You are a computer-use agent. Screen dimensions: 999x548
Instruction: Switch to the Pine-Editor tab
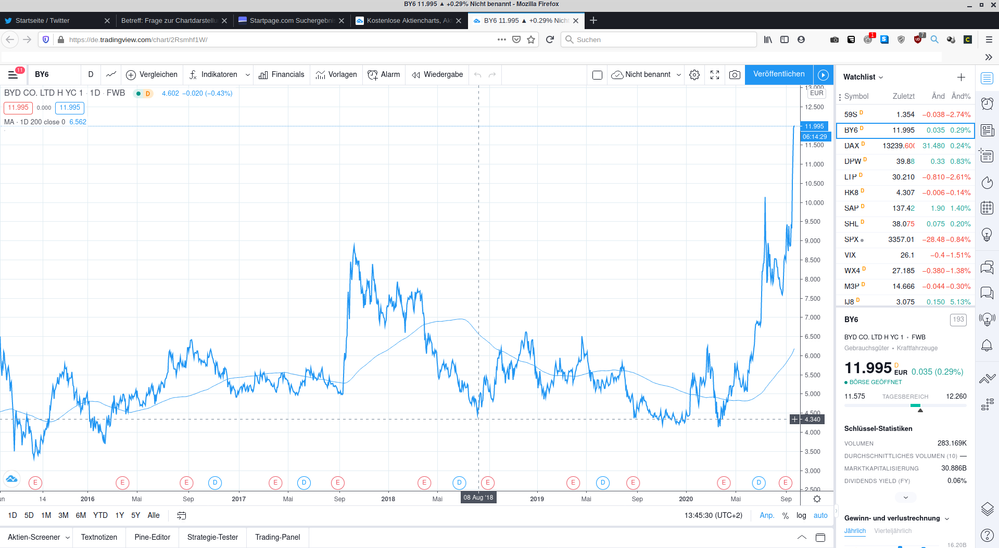point(152,537)
